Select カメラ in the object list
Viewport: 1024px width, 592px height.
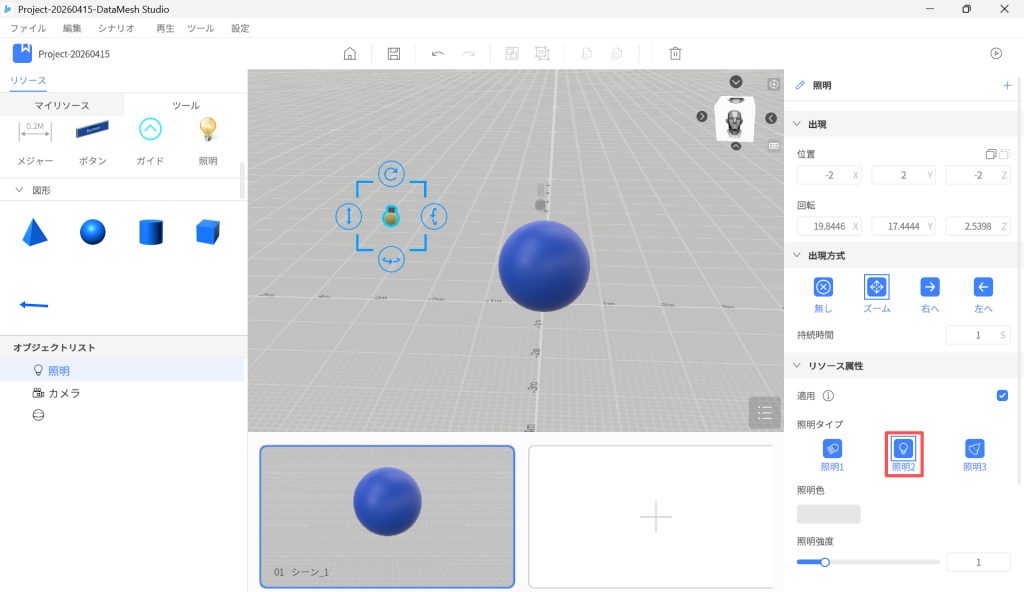pos(64,393)
